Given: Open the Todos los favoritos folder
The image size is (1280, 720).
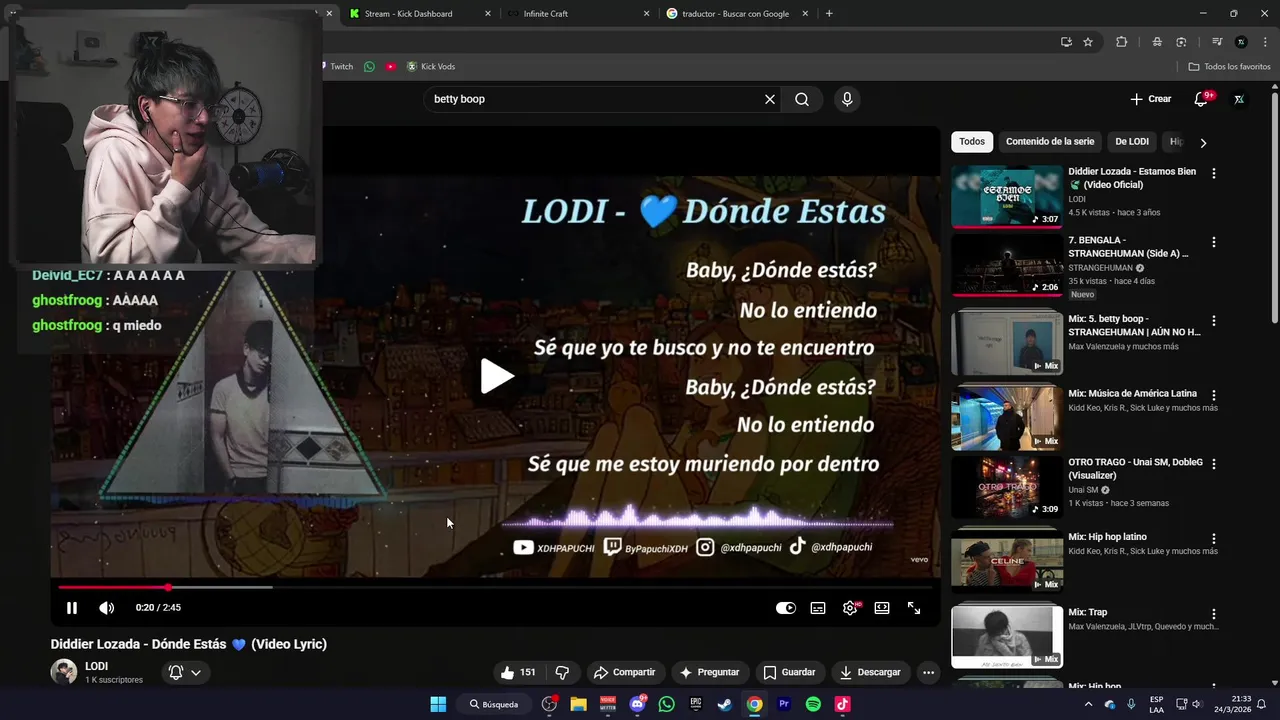Looking at the screenshot, I should point(1229,67).
